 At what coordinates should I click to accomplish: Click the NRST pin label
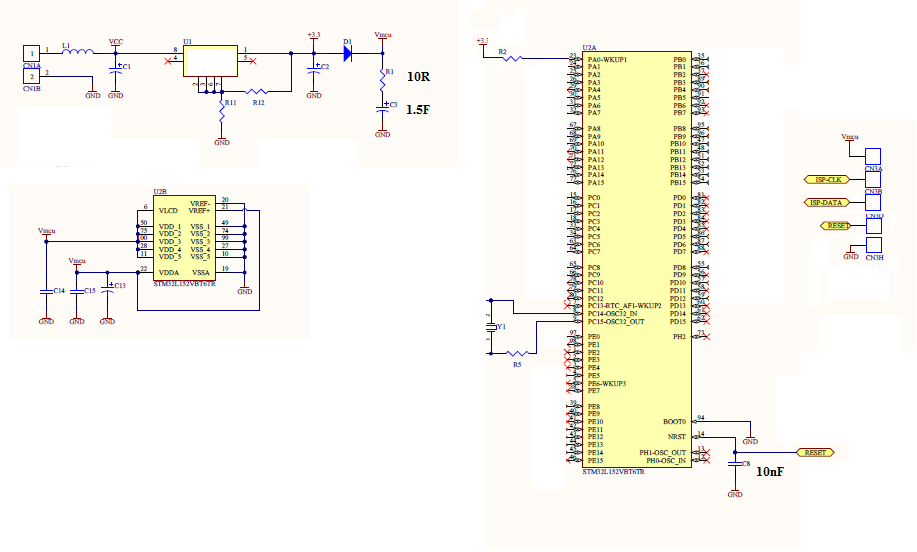pyautogui.click(x=677, y=437)
